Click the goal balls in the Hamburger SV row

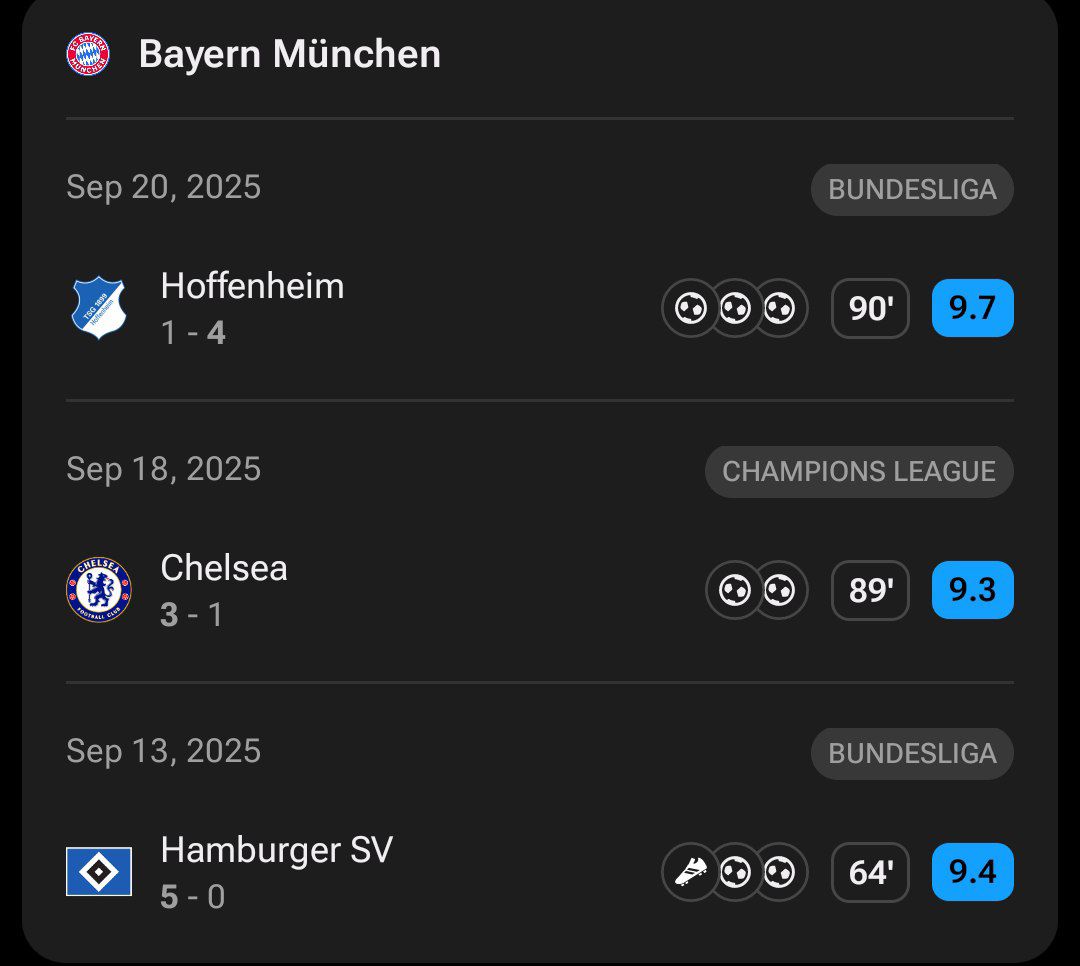[757, 872]
